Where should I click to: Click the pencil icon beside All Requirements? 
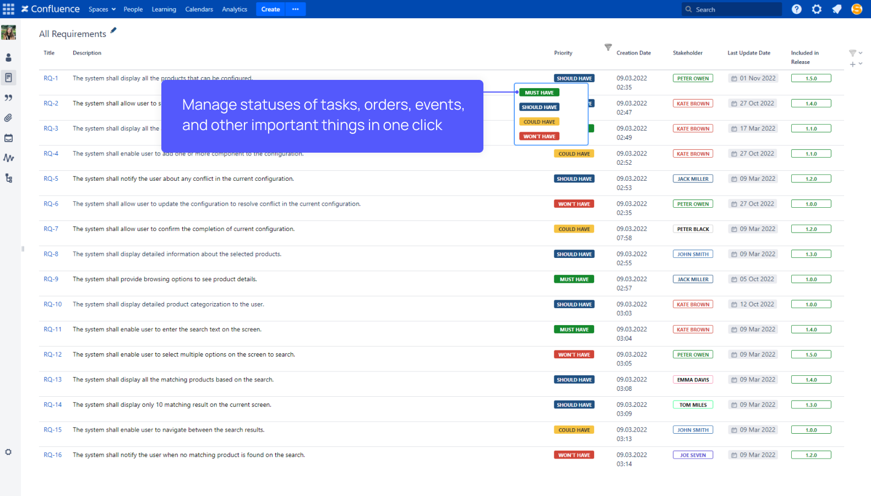(114, 31)
